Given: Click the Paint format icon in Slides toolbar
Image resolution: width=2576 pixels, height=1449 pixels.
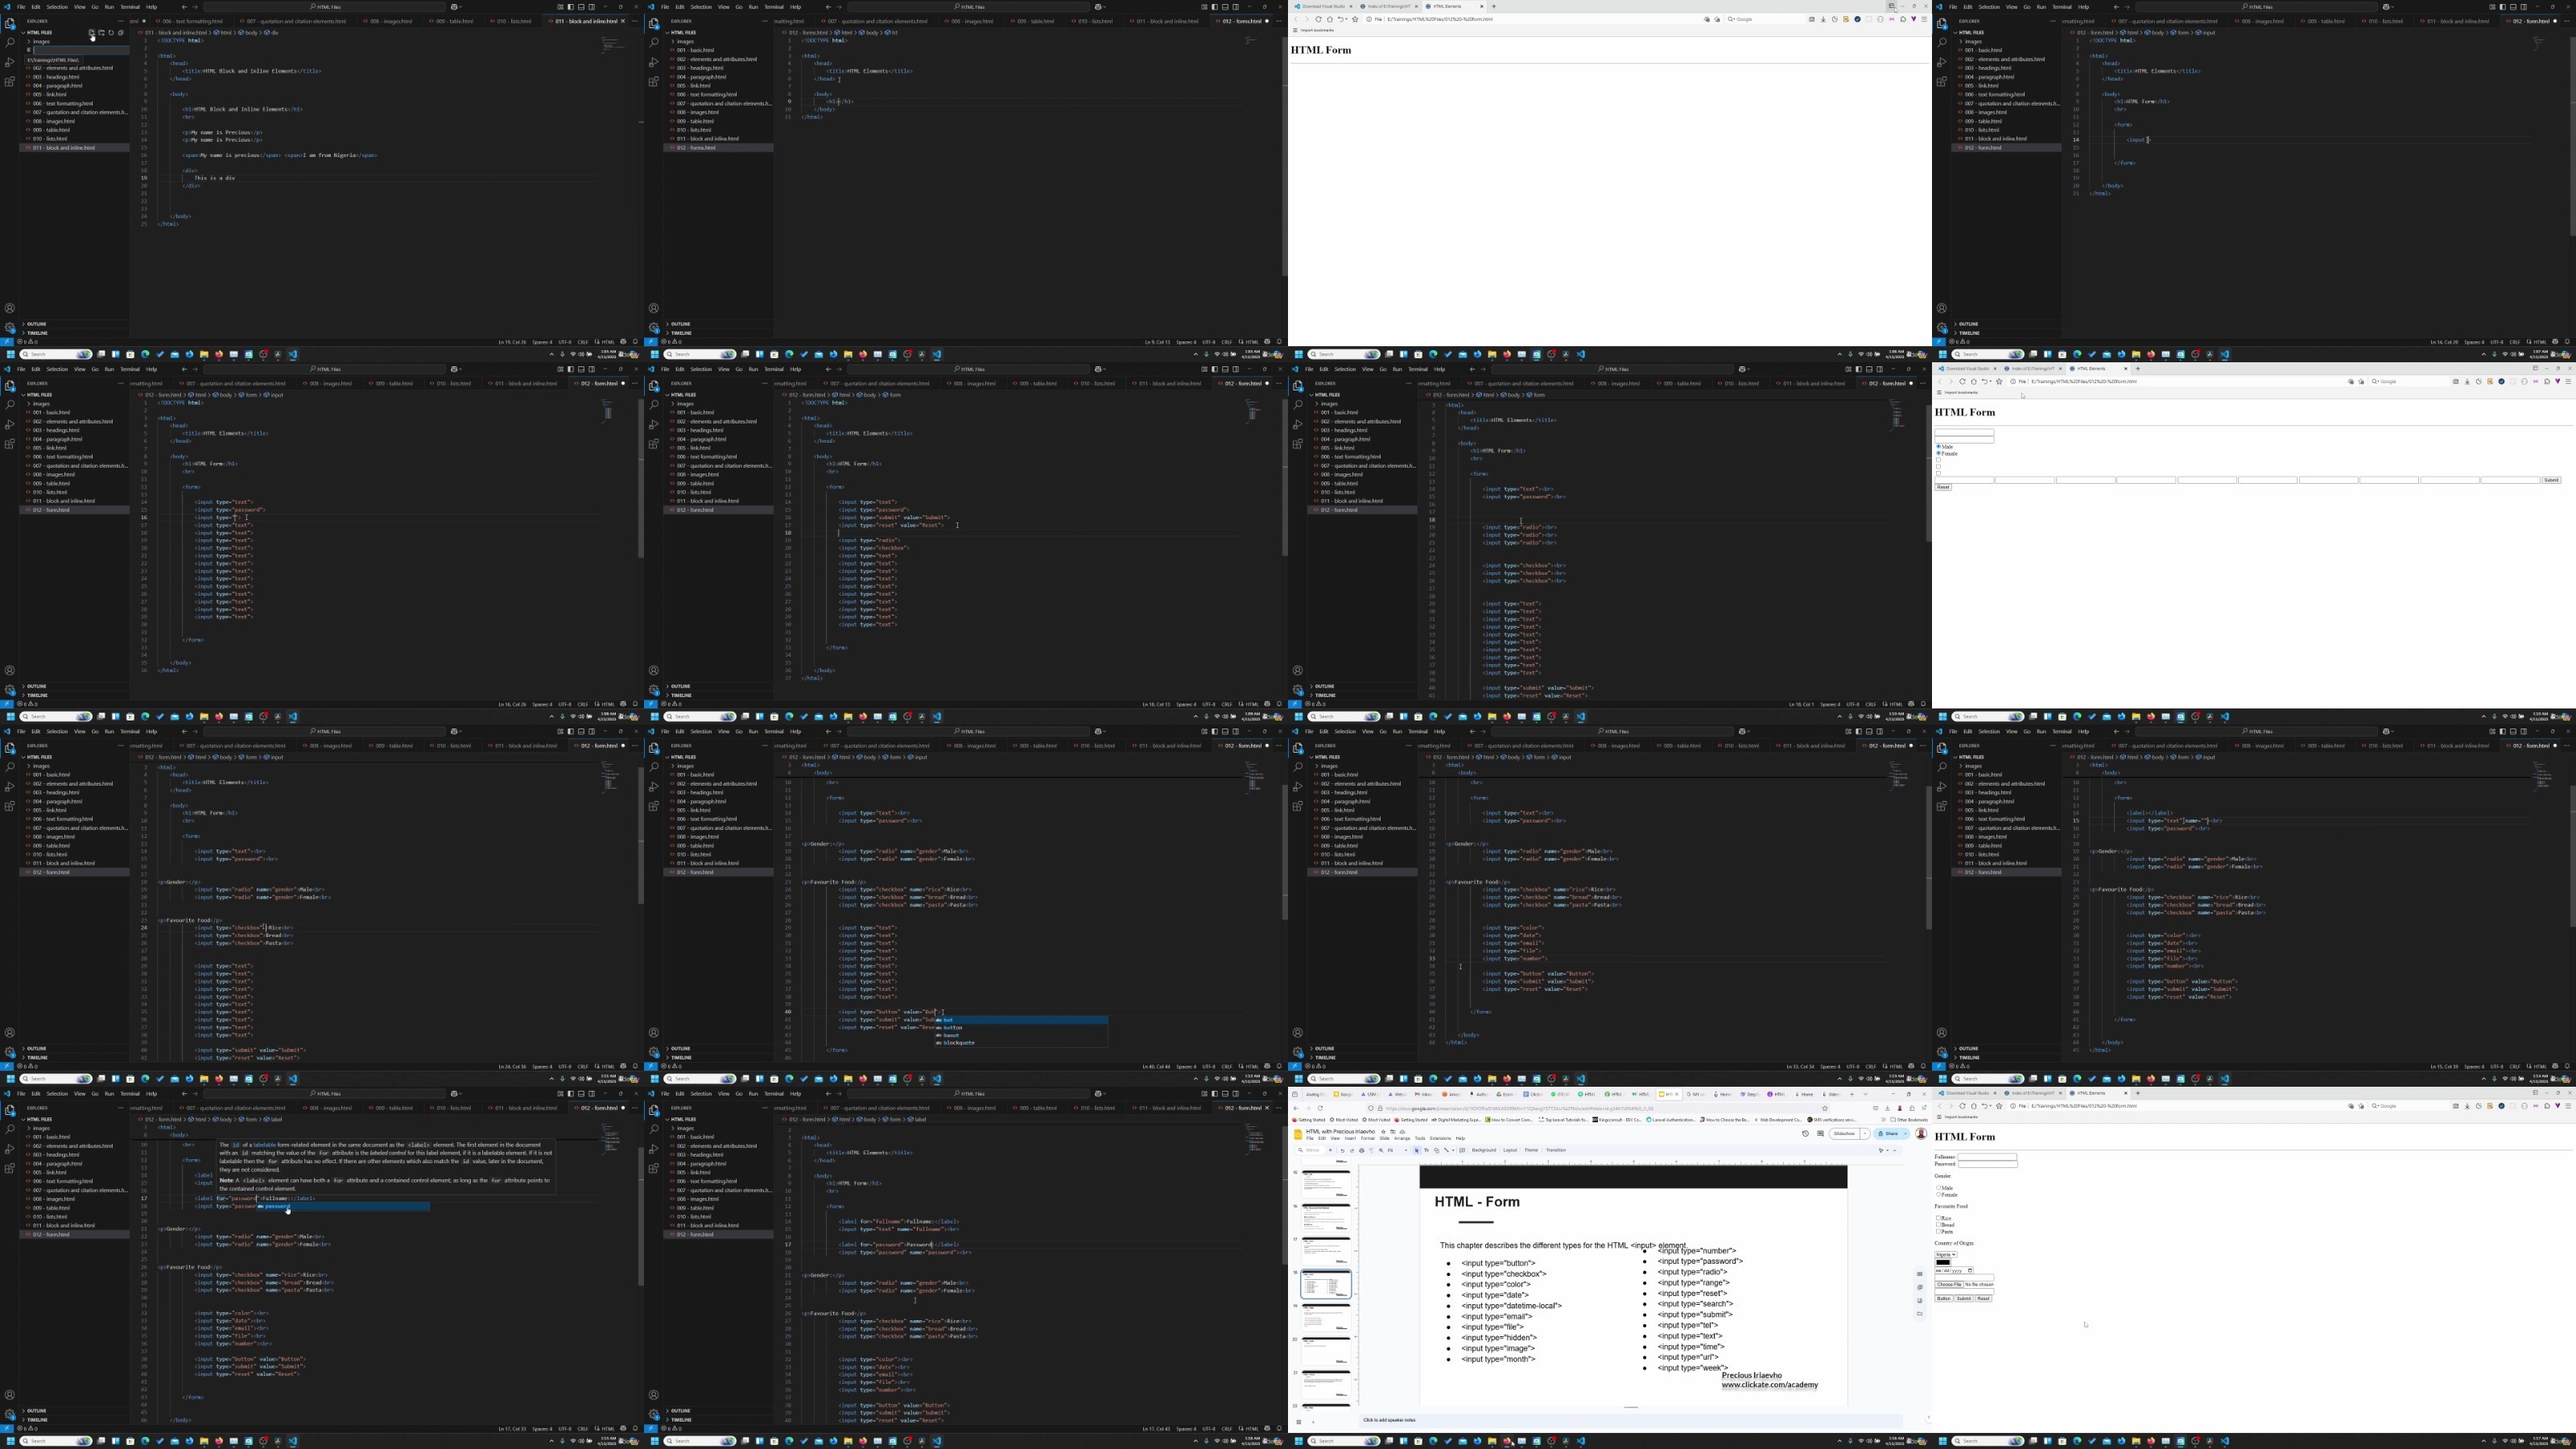Looking at the screenshot, I should pos(1372,1150).
